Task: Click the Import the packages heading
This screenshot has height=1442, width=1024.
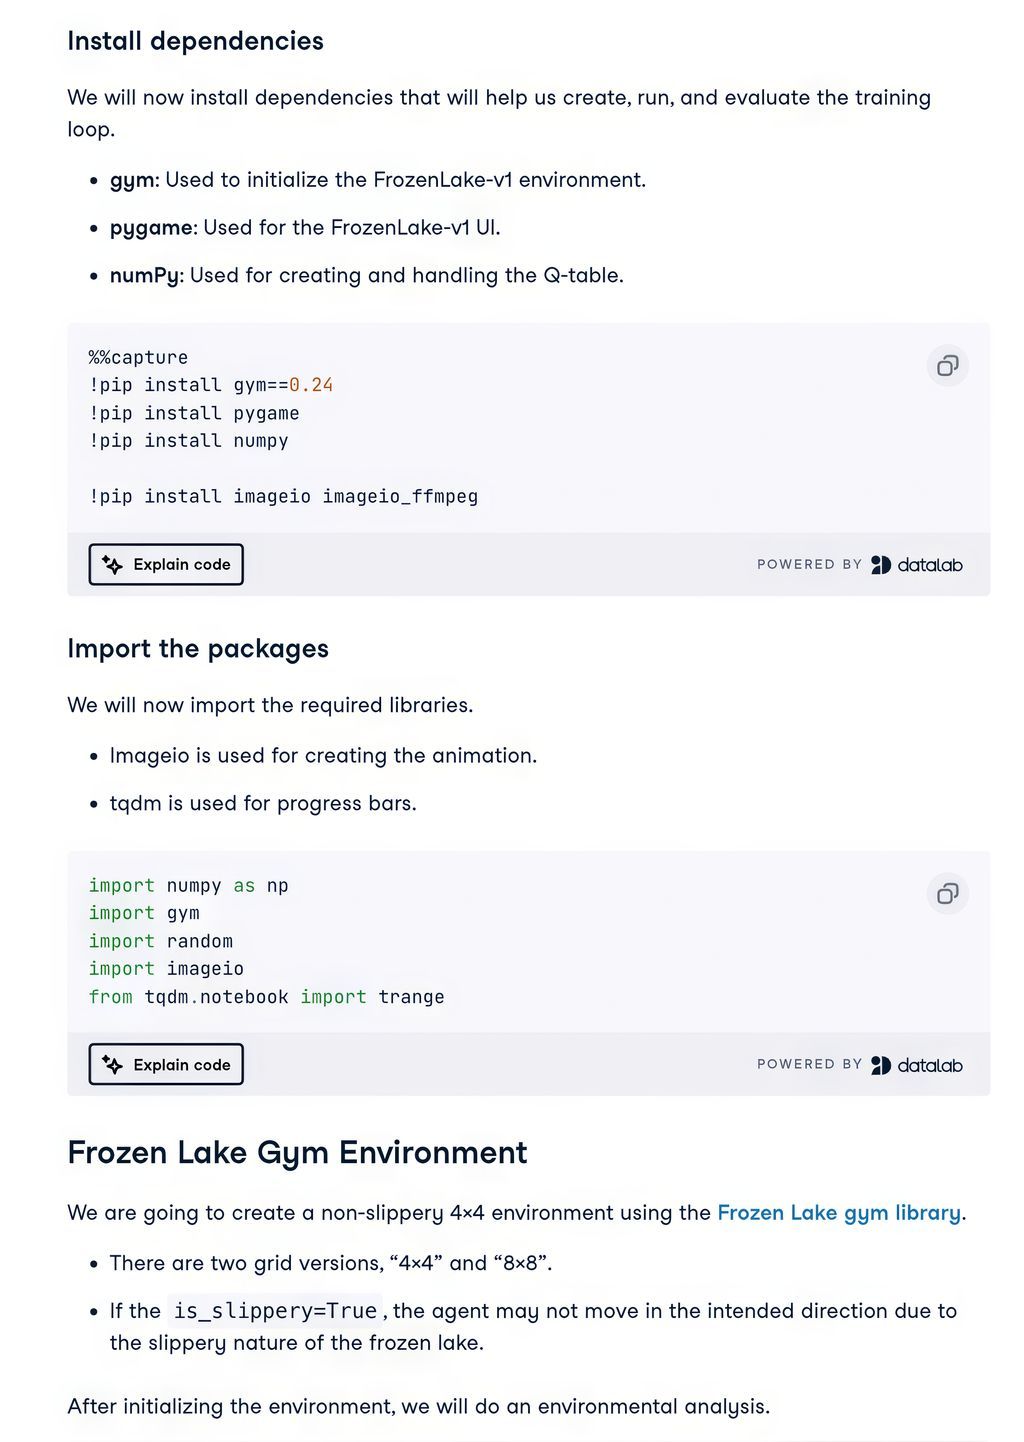Action: [x=198, y=649]
